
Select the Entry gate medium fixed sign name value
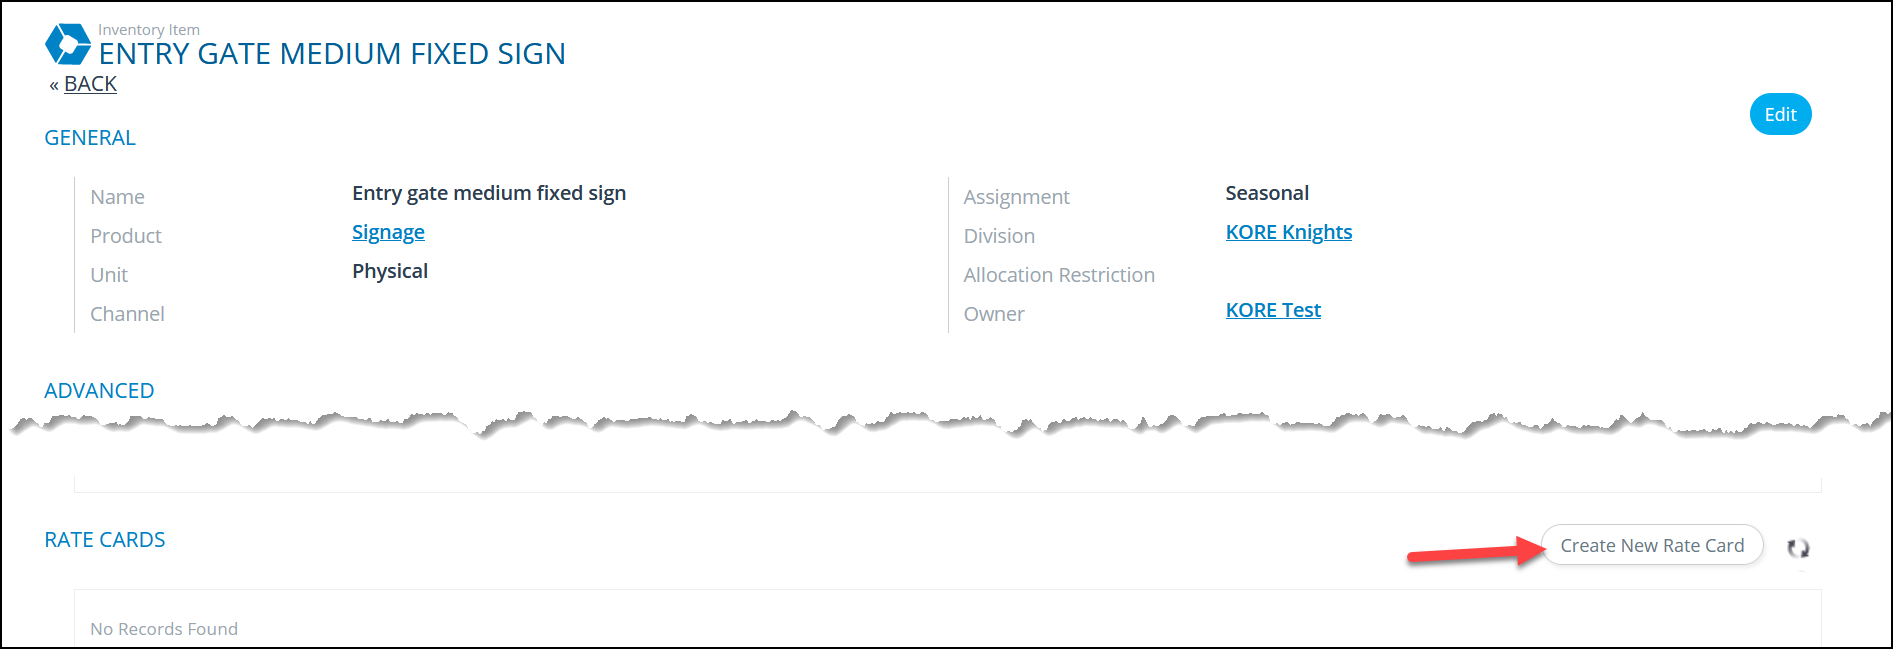click(489, 193)
